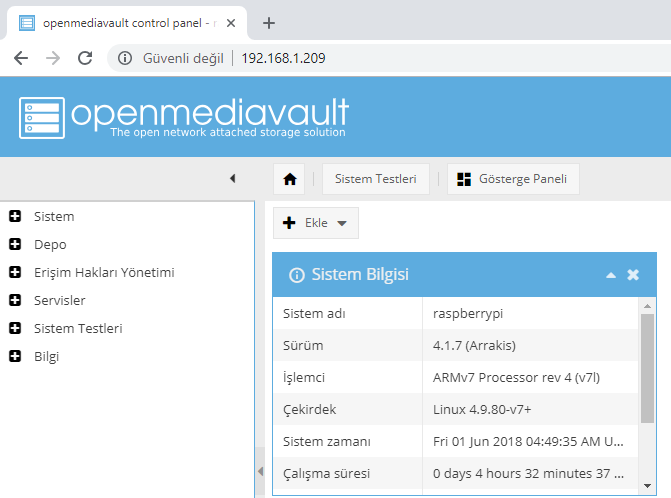The image size is (671, 498).
Task: Expand Sistem Testleri node in sidebar
Action: tap(15, 328)
